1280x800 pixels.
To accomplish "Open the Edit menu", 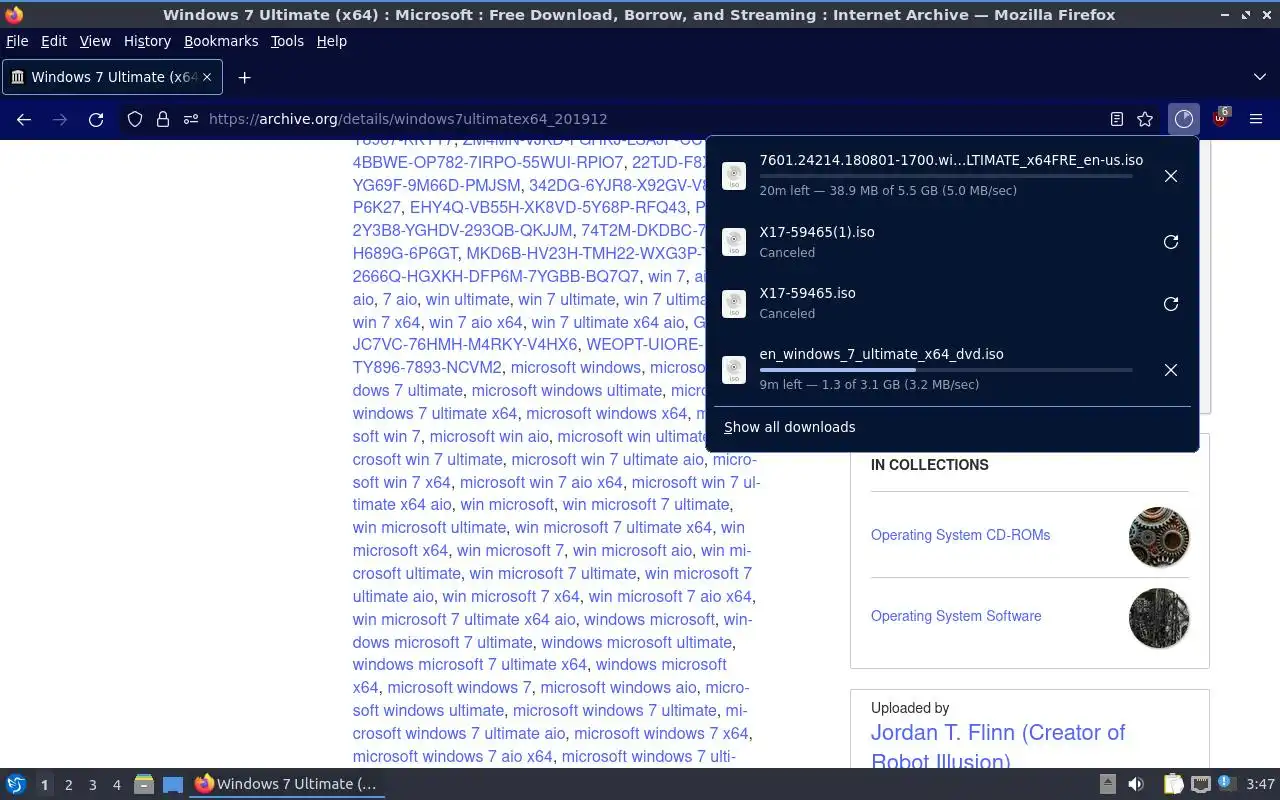I will click(54, 41).
